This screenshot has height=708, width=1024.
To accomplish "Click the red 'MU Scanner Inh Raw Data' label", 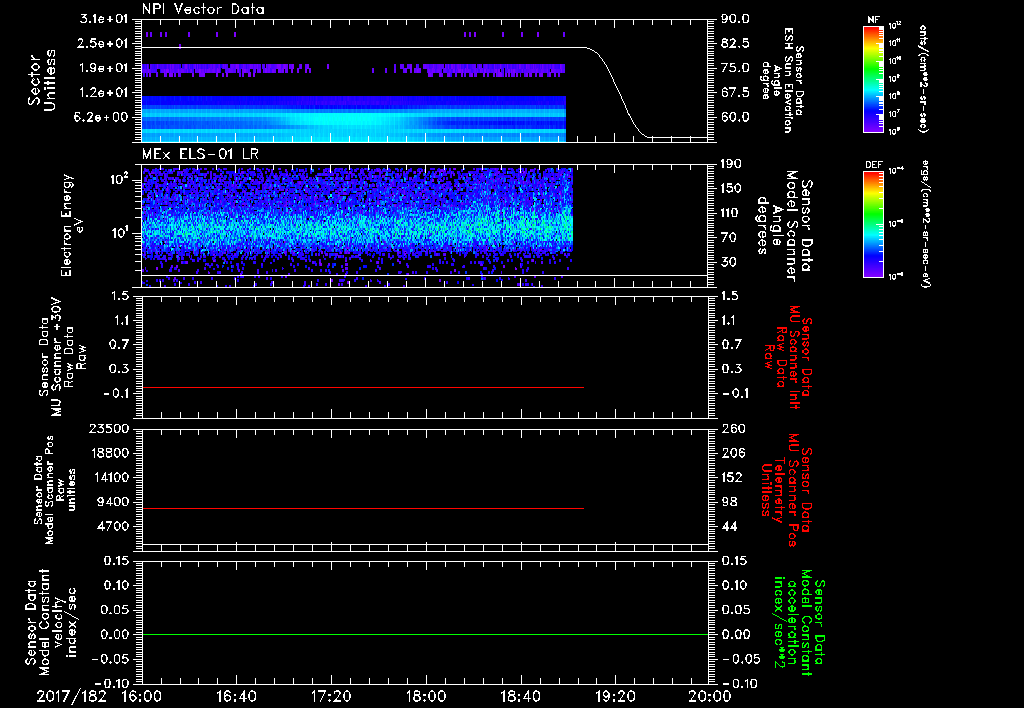I will coord(787,357).
